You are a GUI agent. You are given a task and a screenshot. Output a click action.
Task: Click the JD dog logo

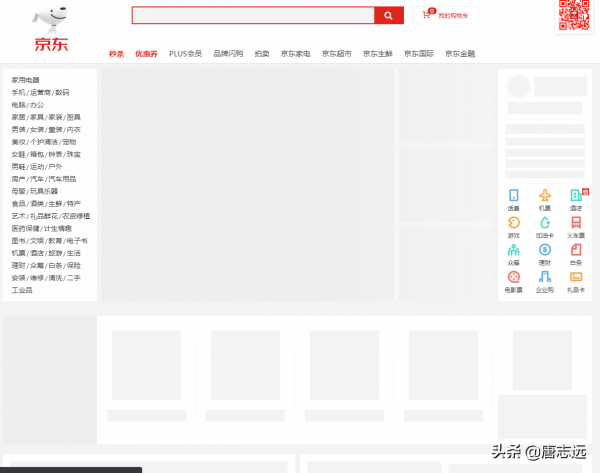pos(50,19)
